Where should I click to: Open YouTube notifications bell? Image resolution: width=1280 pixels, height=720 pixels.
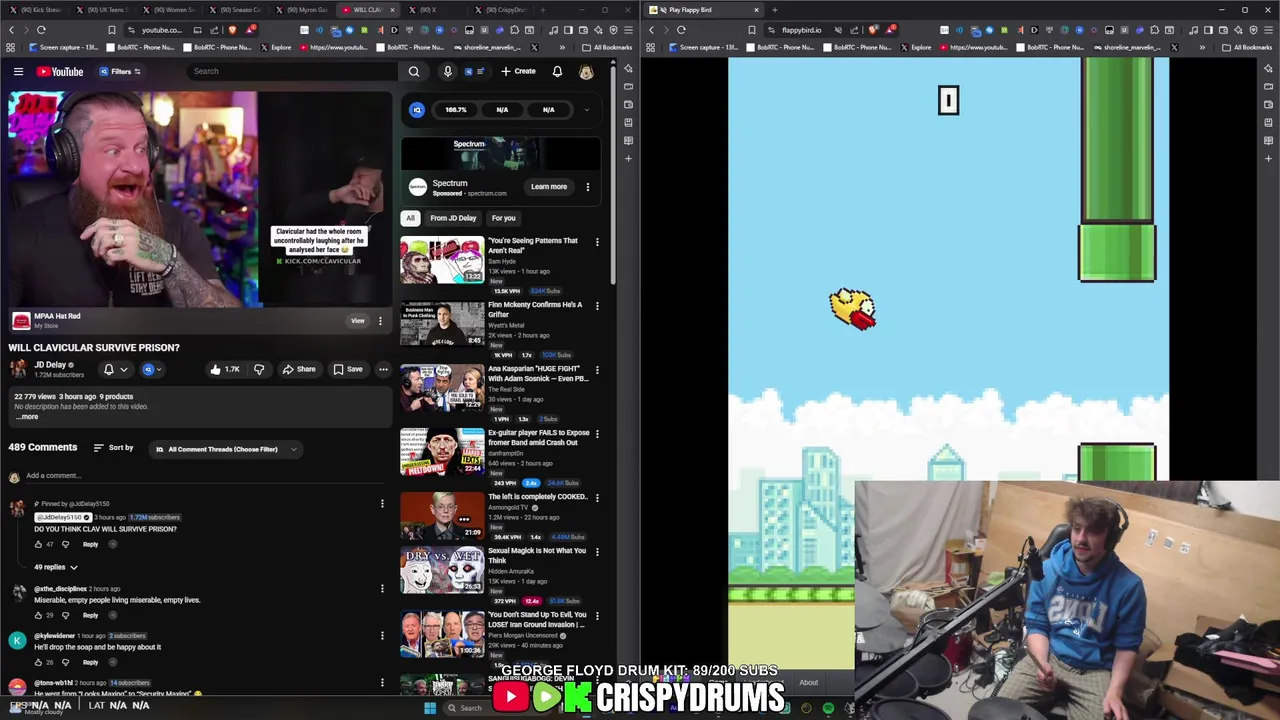pos(557,71)
